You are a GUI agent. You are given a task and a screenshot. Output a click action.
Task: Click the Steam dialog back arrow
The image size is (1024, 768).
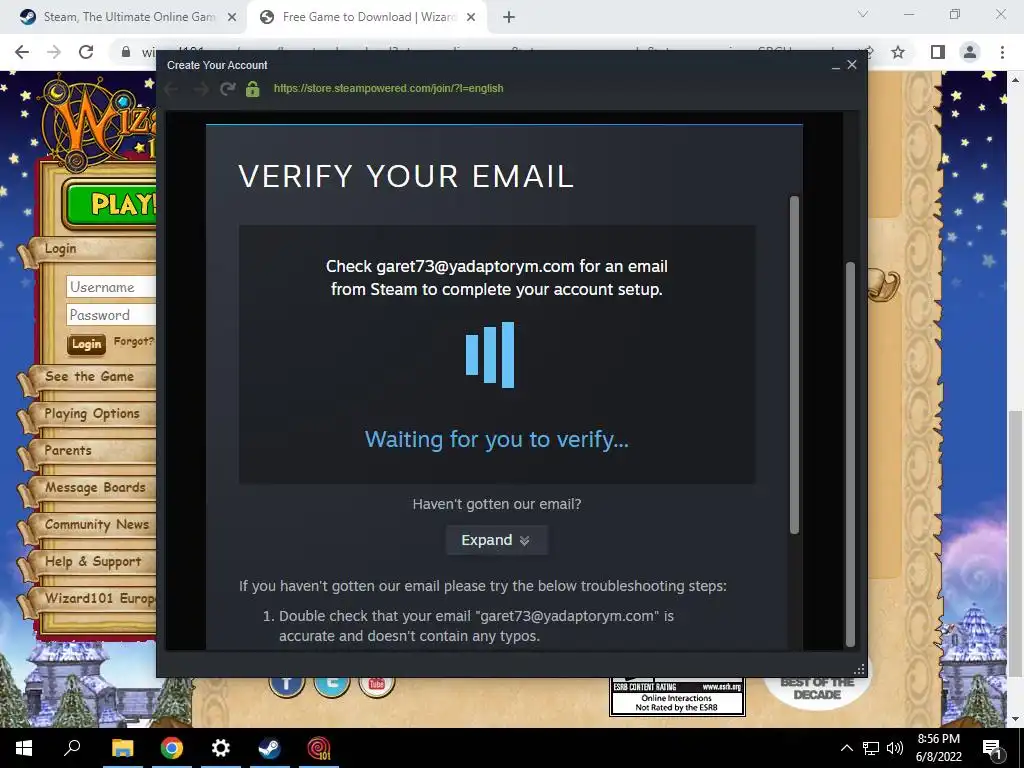(x=172, y=88)
